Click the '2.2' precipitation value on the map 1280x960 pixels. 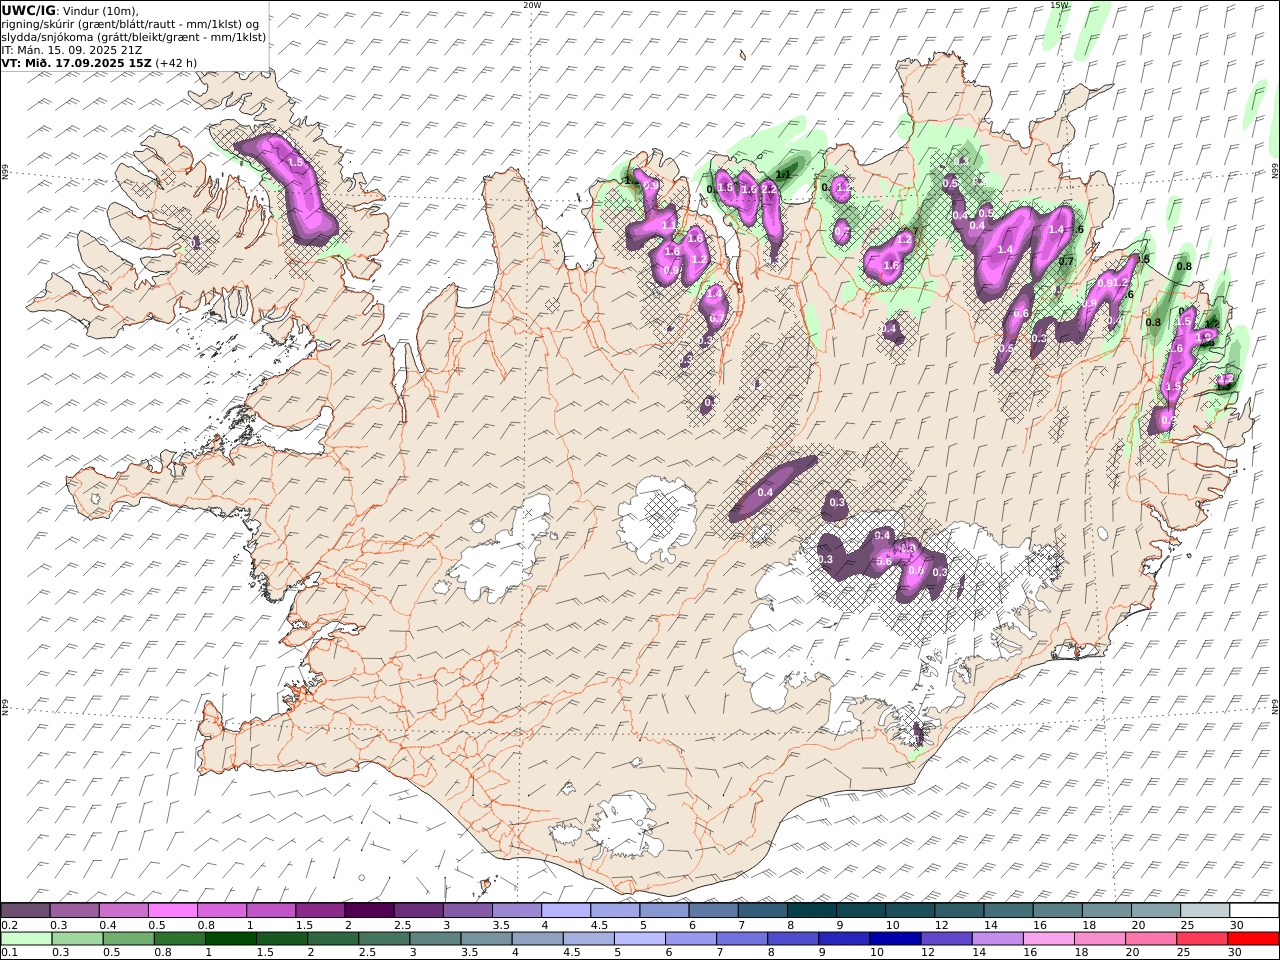tap(769, 188)
